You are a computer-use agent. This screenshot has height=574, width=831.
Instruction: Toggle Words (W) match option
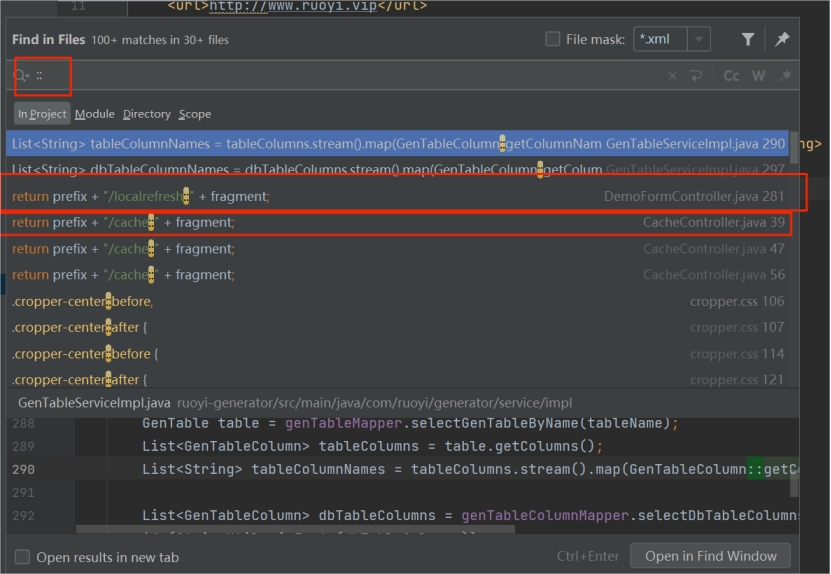coord(758,76)
